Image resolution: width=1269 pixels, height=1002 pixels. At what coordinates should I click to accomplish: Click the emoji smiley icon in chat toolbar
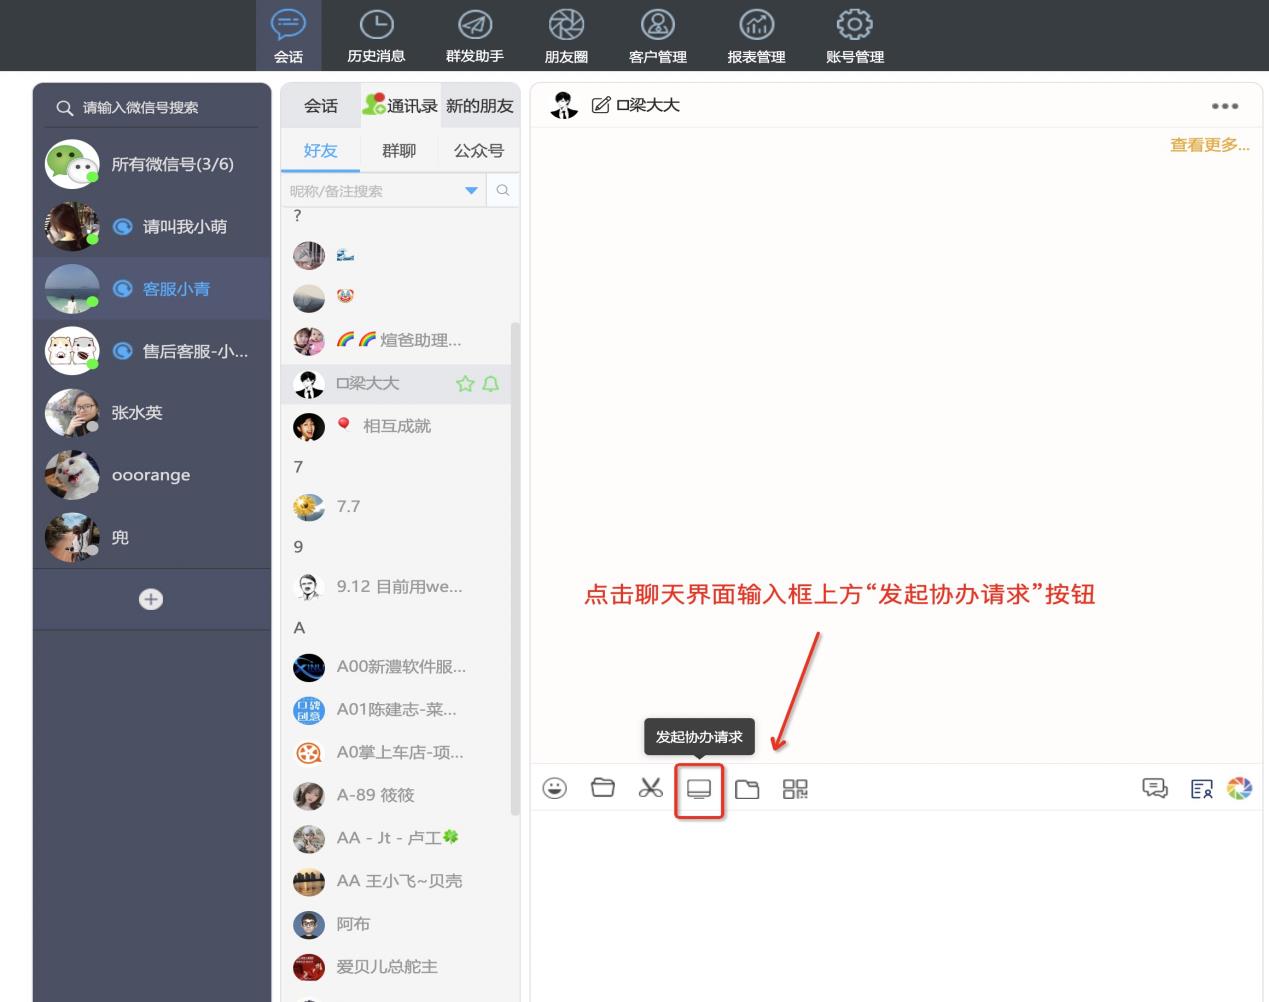tap(555, 789)
